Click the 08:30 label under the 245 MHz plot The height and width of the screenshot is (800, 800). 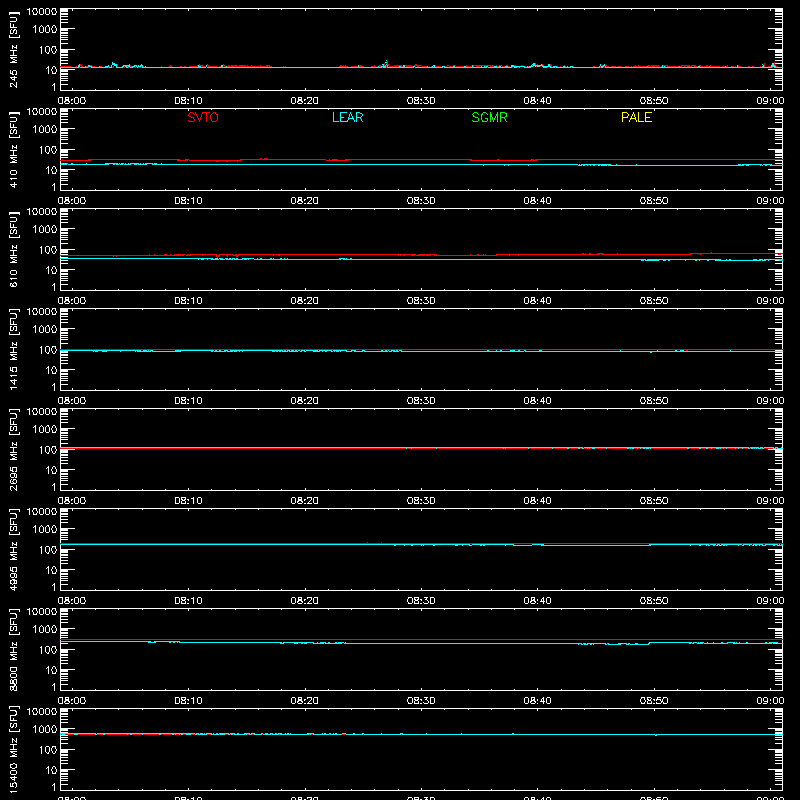click(421, 101)
